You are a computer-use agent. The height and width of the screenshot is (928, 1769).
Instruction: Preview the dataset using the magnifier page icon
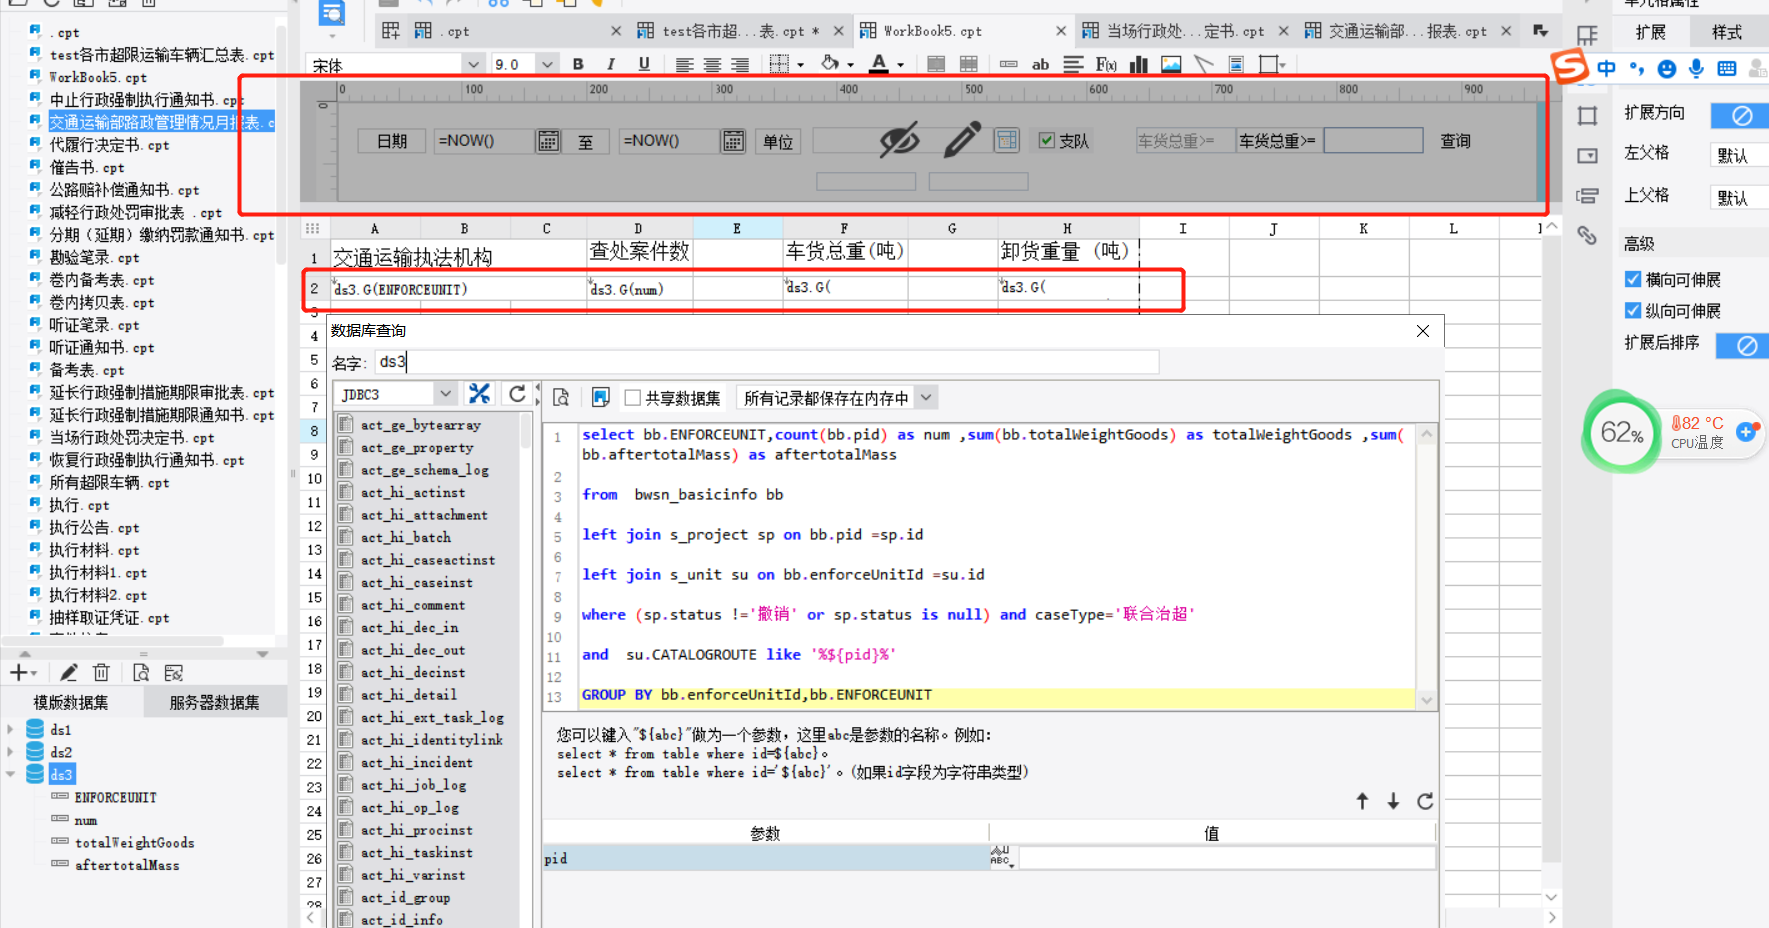click(x=141, y=673)
